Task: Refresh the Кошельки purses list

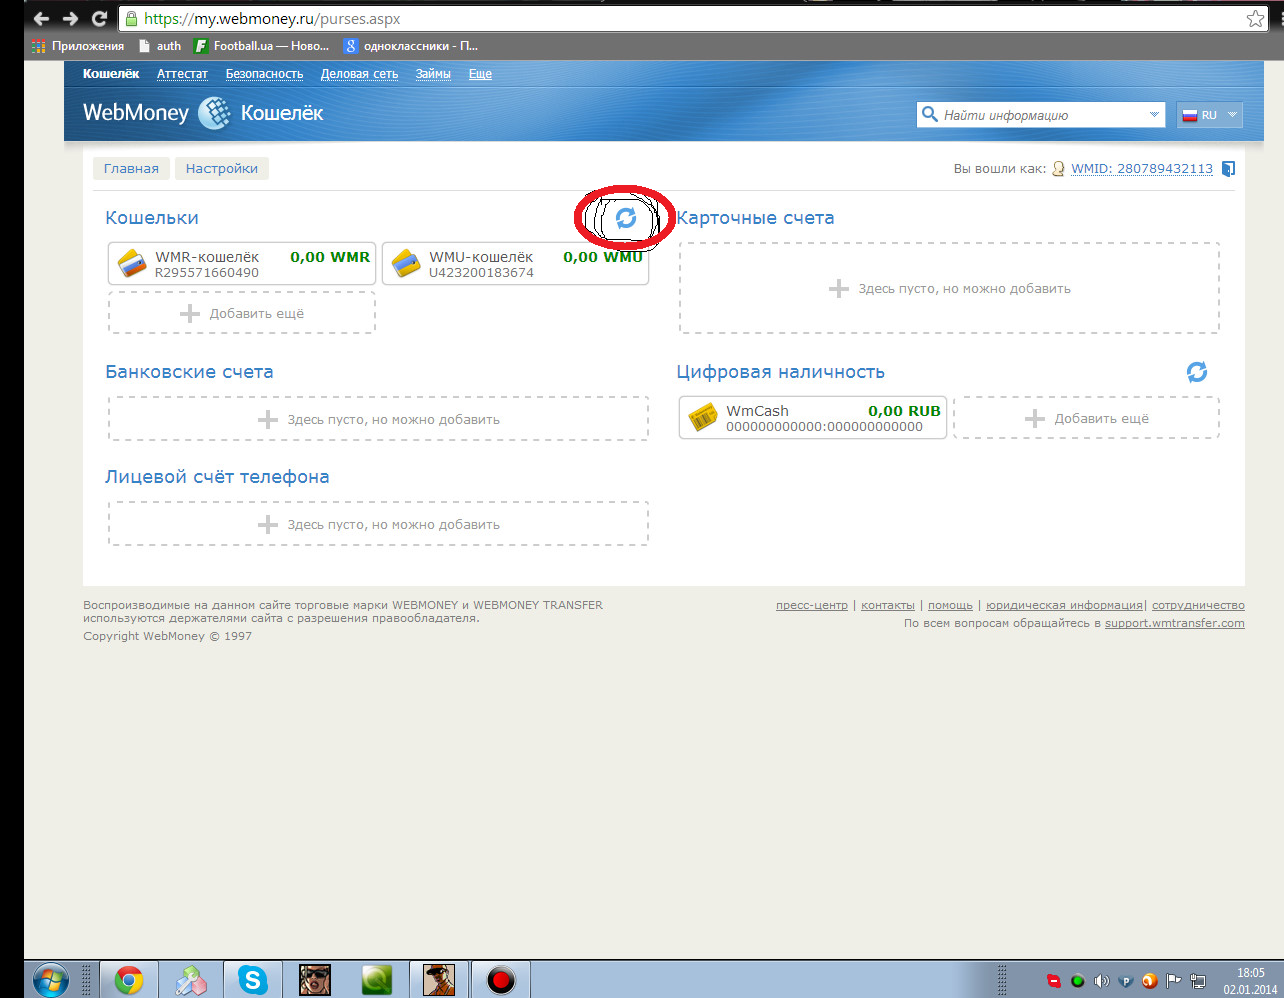Action: click(x=626, y=217)
